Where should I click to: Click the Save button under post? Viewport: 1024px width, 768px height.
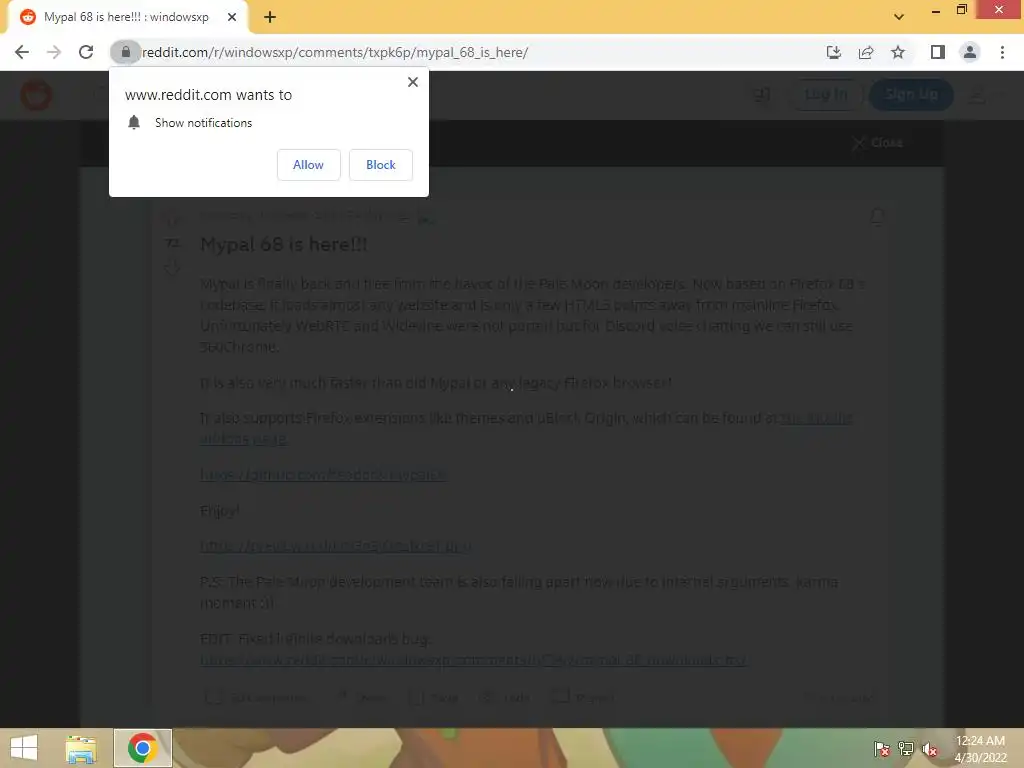point(434,697)
